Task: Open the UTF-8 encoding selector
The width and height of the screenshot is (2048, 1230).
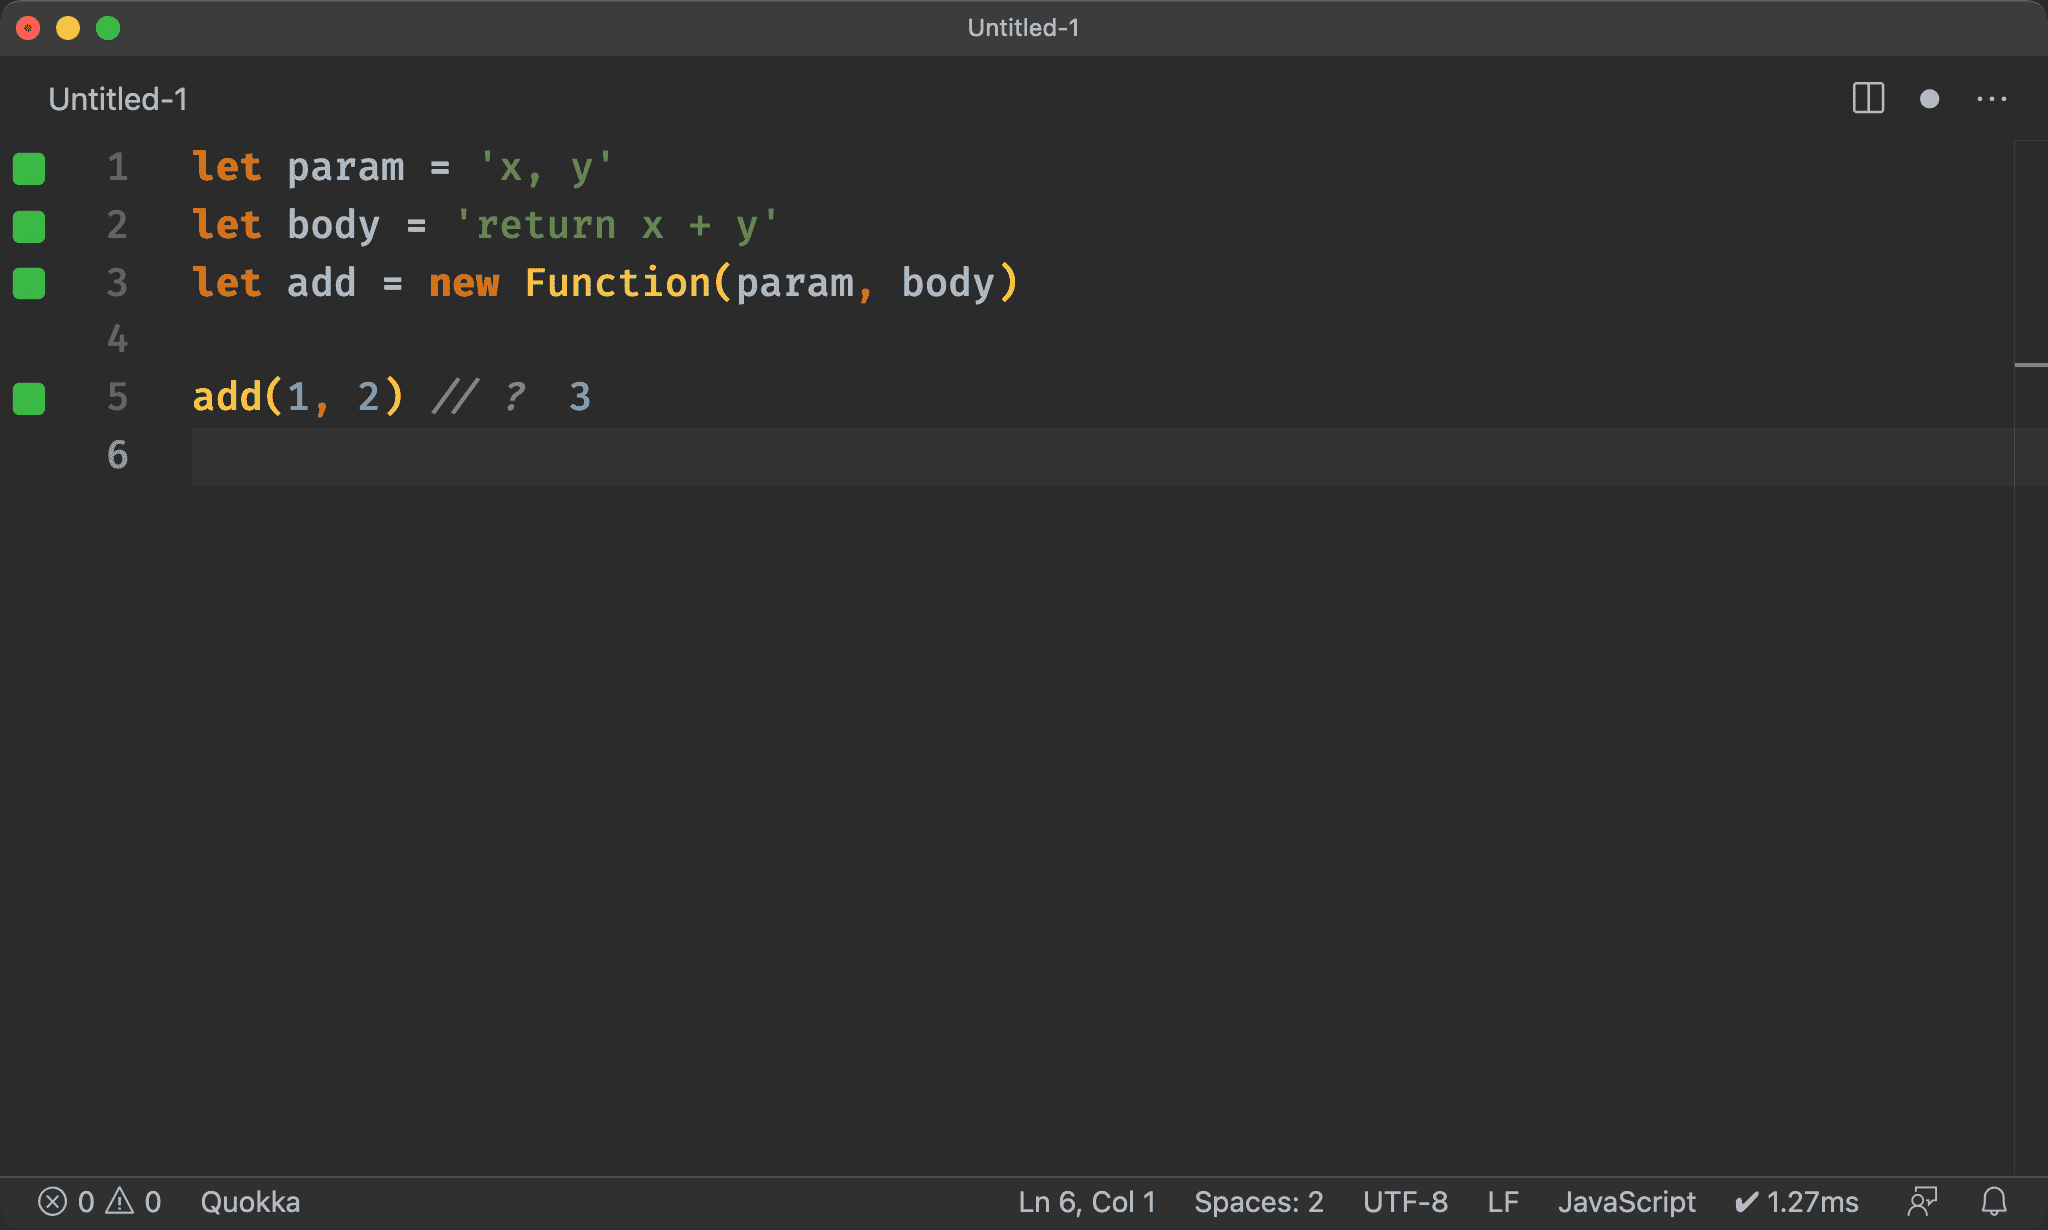Action: (1405, 1201)
